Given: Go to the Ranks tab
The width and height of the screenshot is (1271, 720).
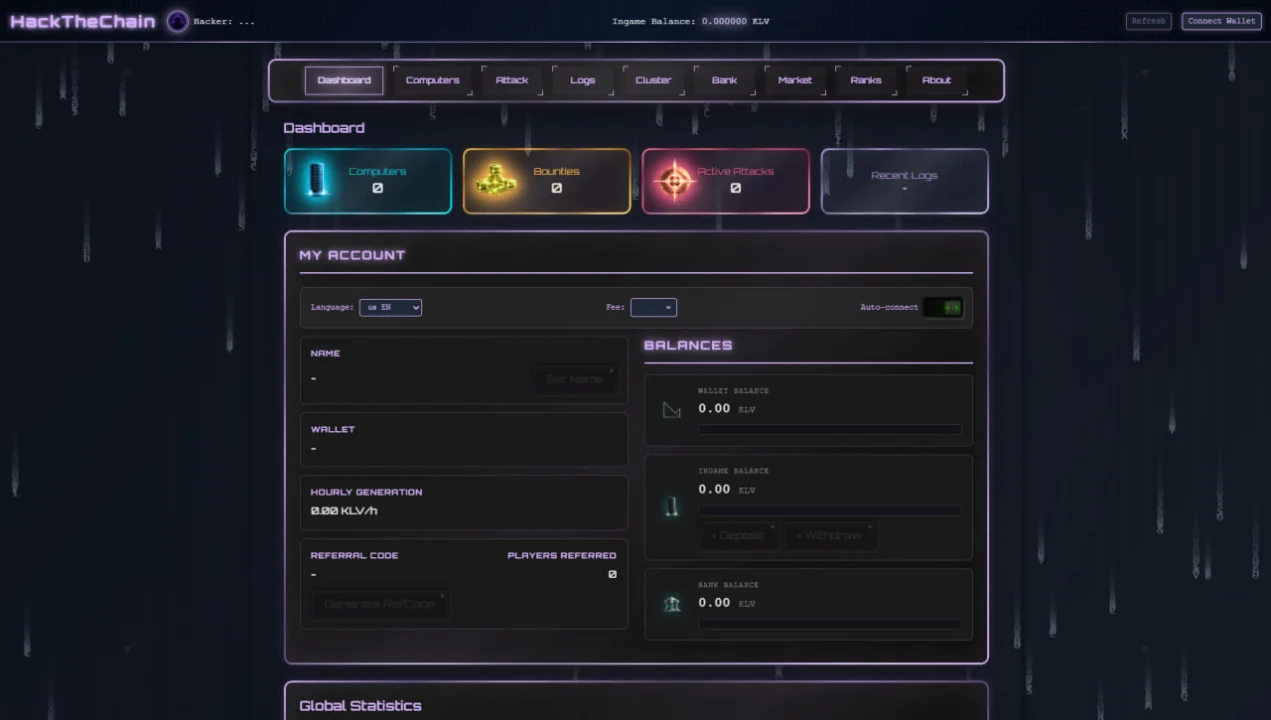Looking at the screenshot, I should coord(865,80).
